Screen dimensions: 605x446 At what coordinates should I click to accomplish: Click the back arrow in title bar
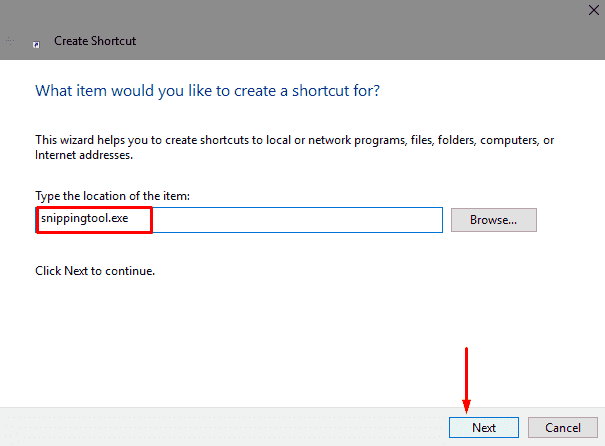click(x=10, y=41)
